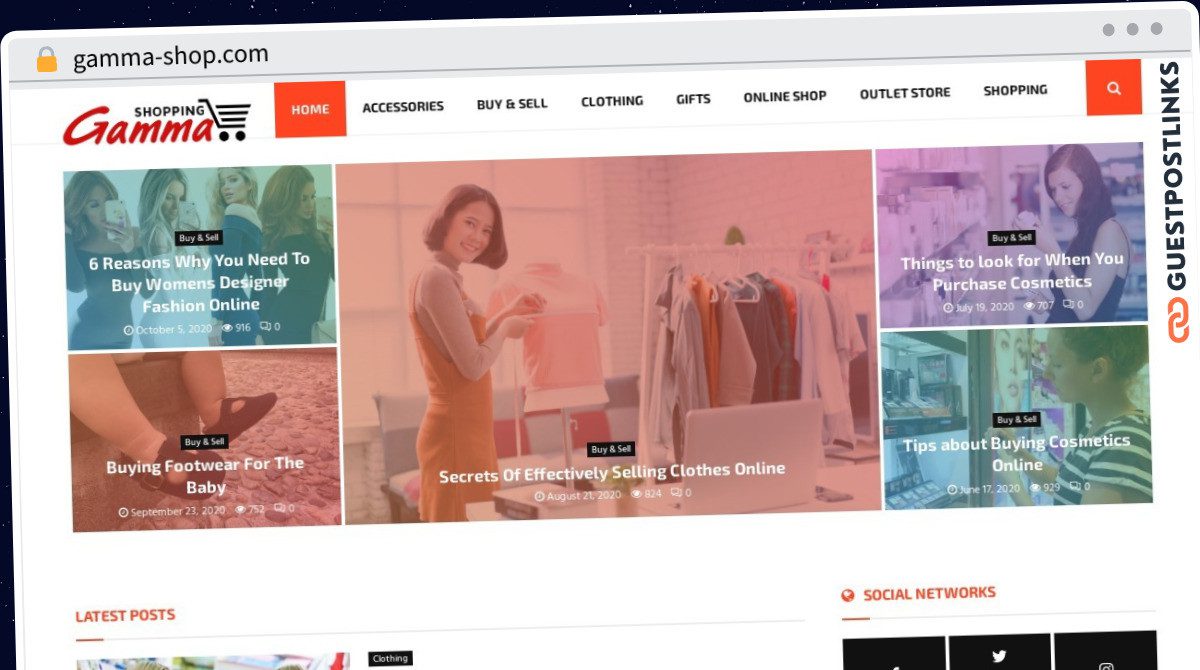The width and height of the screenshot is (1200, 670).
Task: Click the October 5, 2020 date
Action: click(167, 328)
